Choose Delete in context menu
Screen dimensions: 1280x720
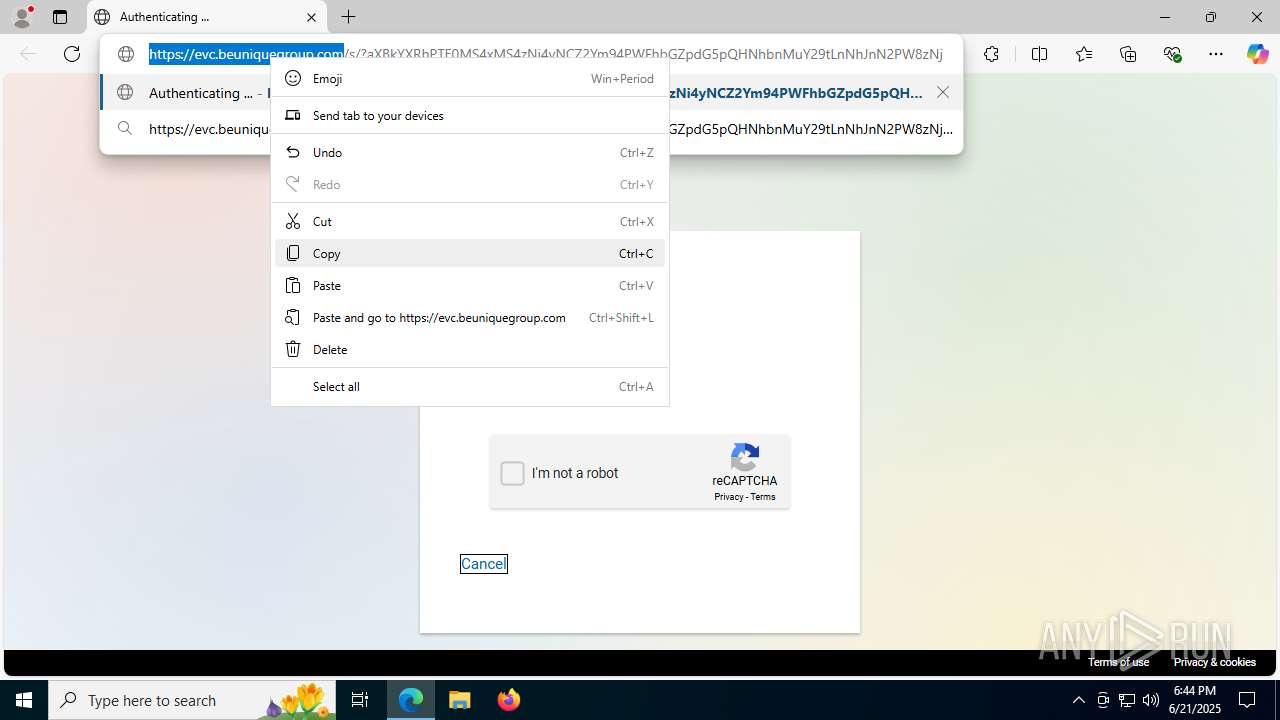click(470, 349)
